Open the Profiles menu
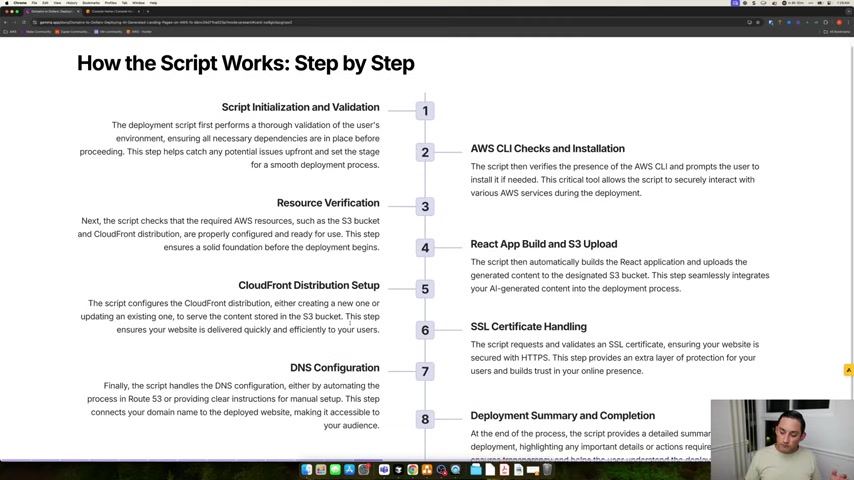 point(111,3)
